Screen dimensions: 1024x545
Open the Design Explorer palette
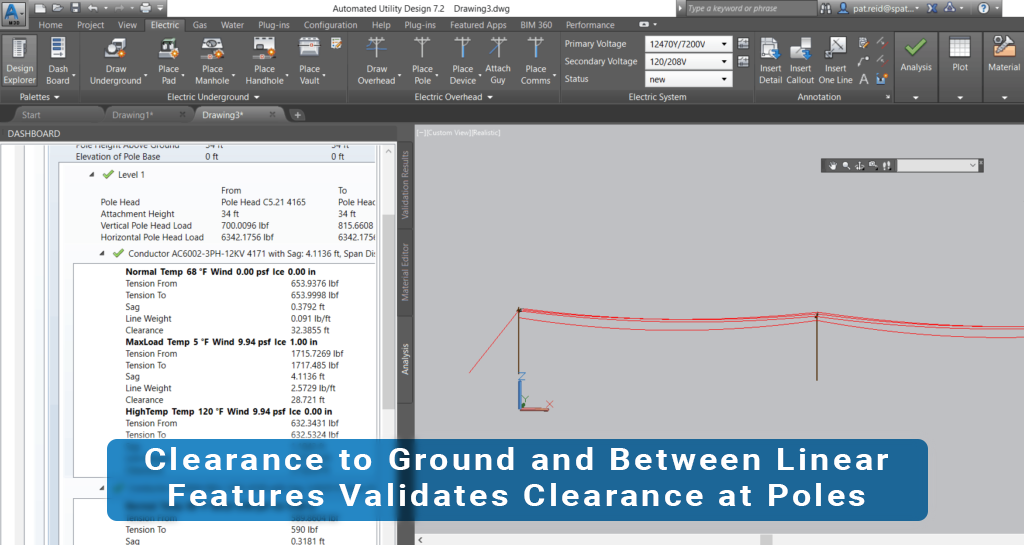(20, 61)
